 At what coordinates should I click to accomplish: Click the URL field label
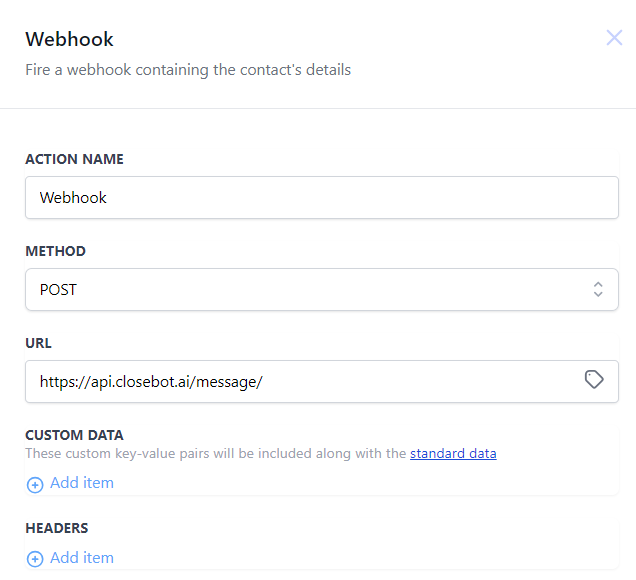pyautogui.click(x=39, y=343)
